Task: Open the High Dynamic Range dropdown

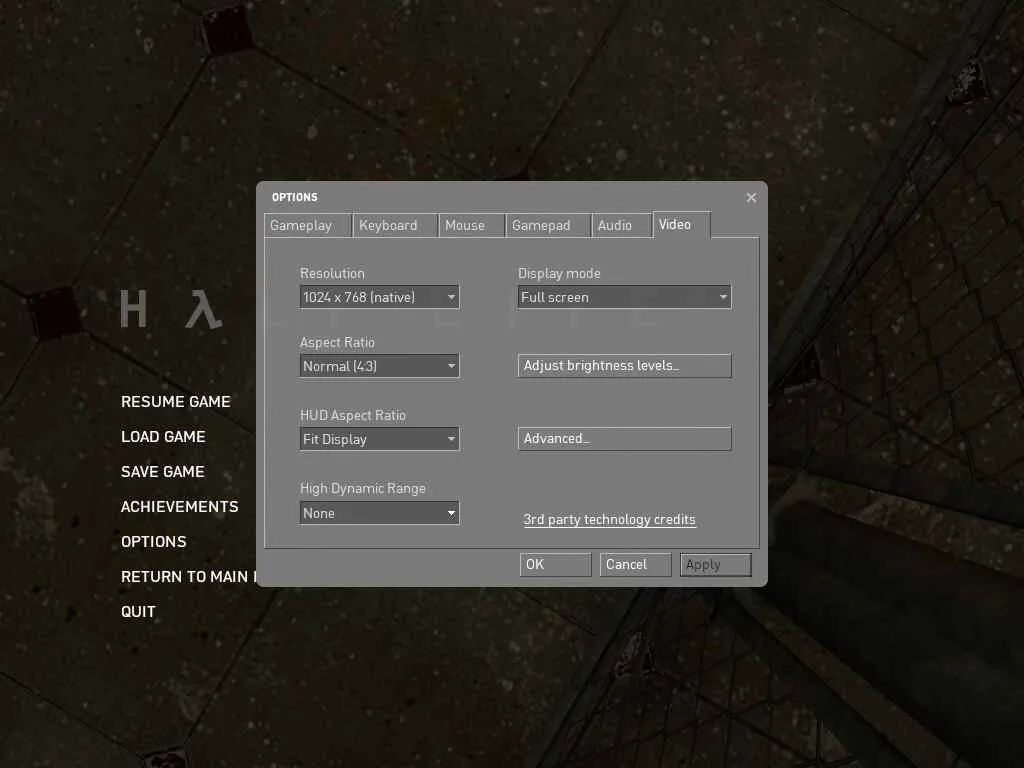Action: point(379,513)
